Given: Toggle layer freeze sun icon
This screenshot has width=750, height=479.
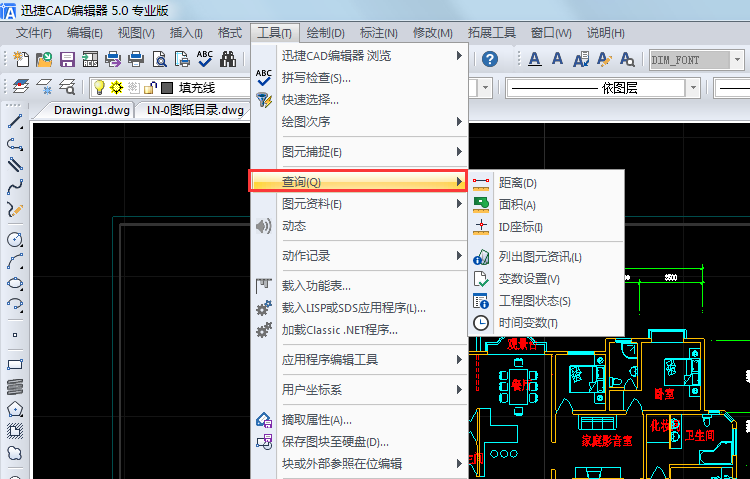Looking at the screenshot, I should click(116, 88).
